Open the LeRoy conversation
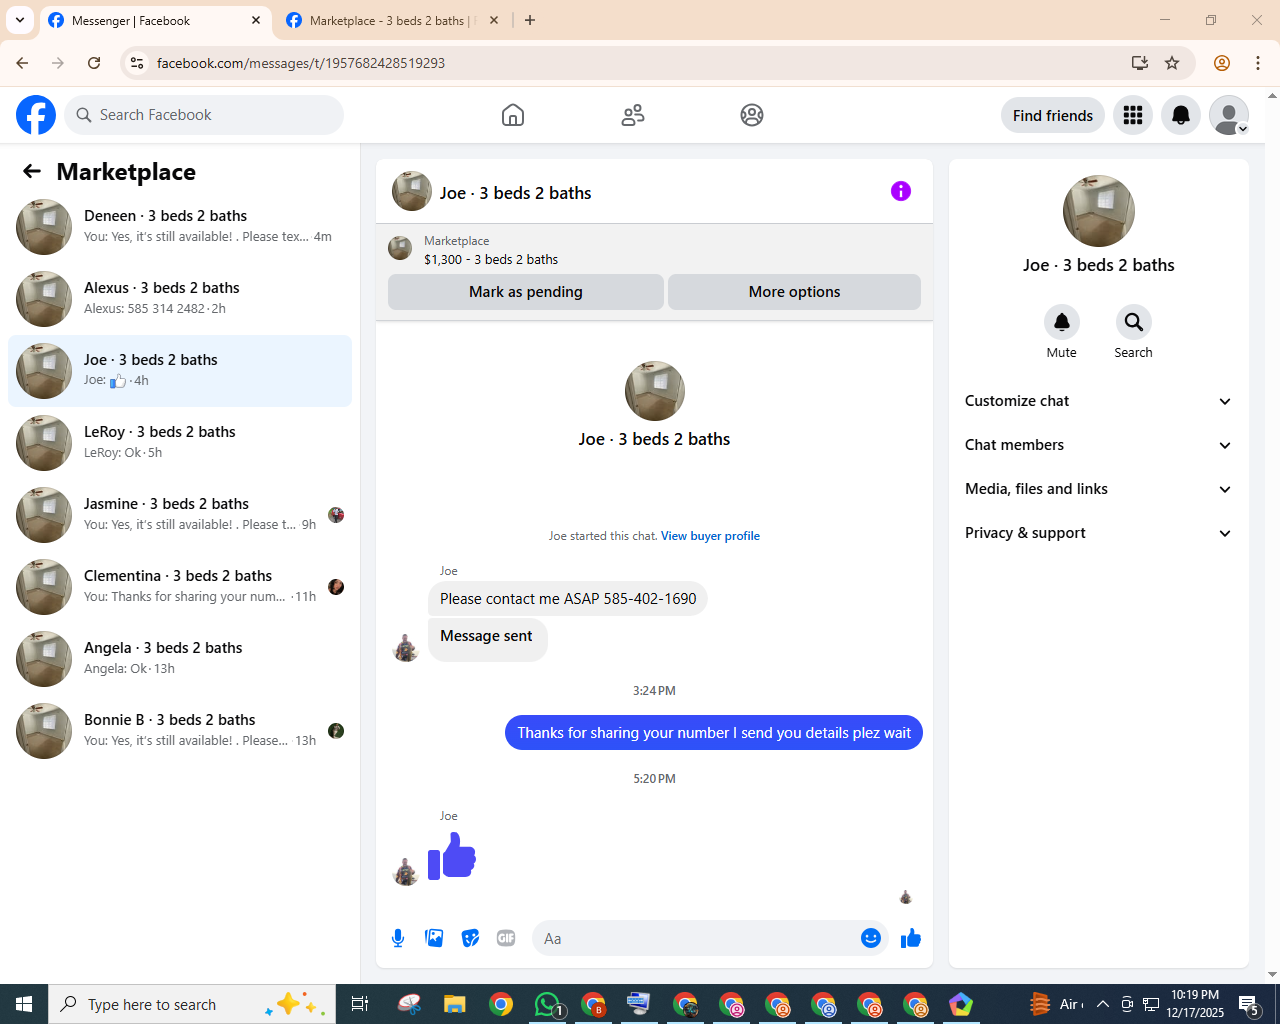 (x=180, y=443)
